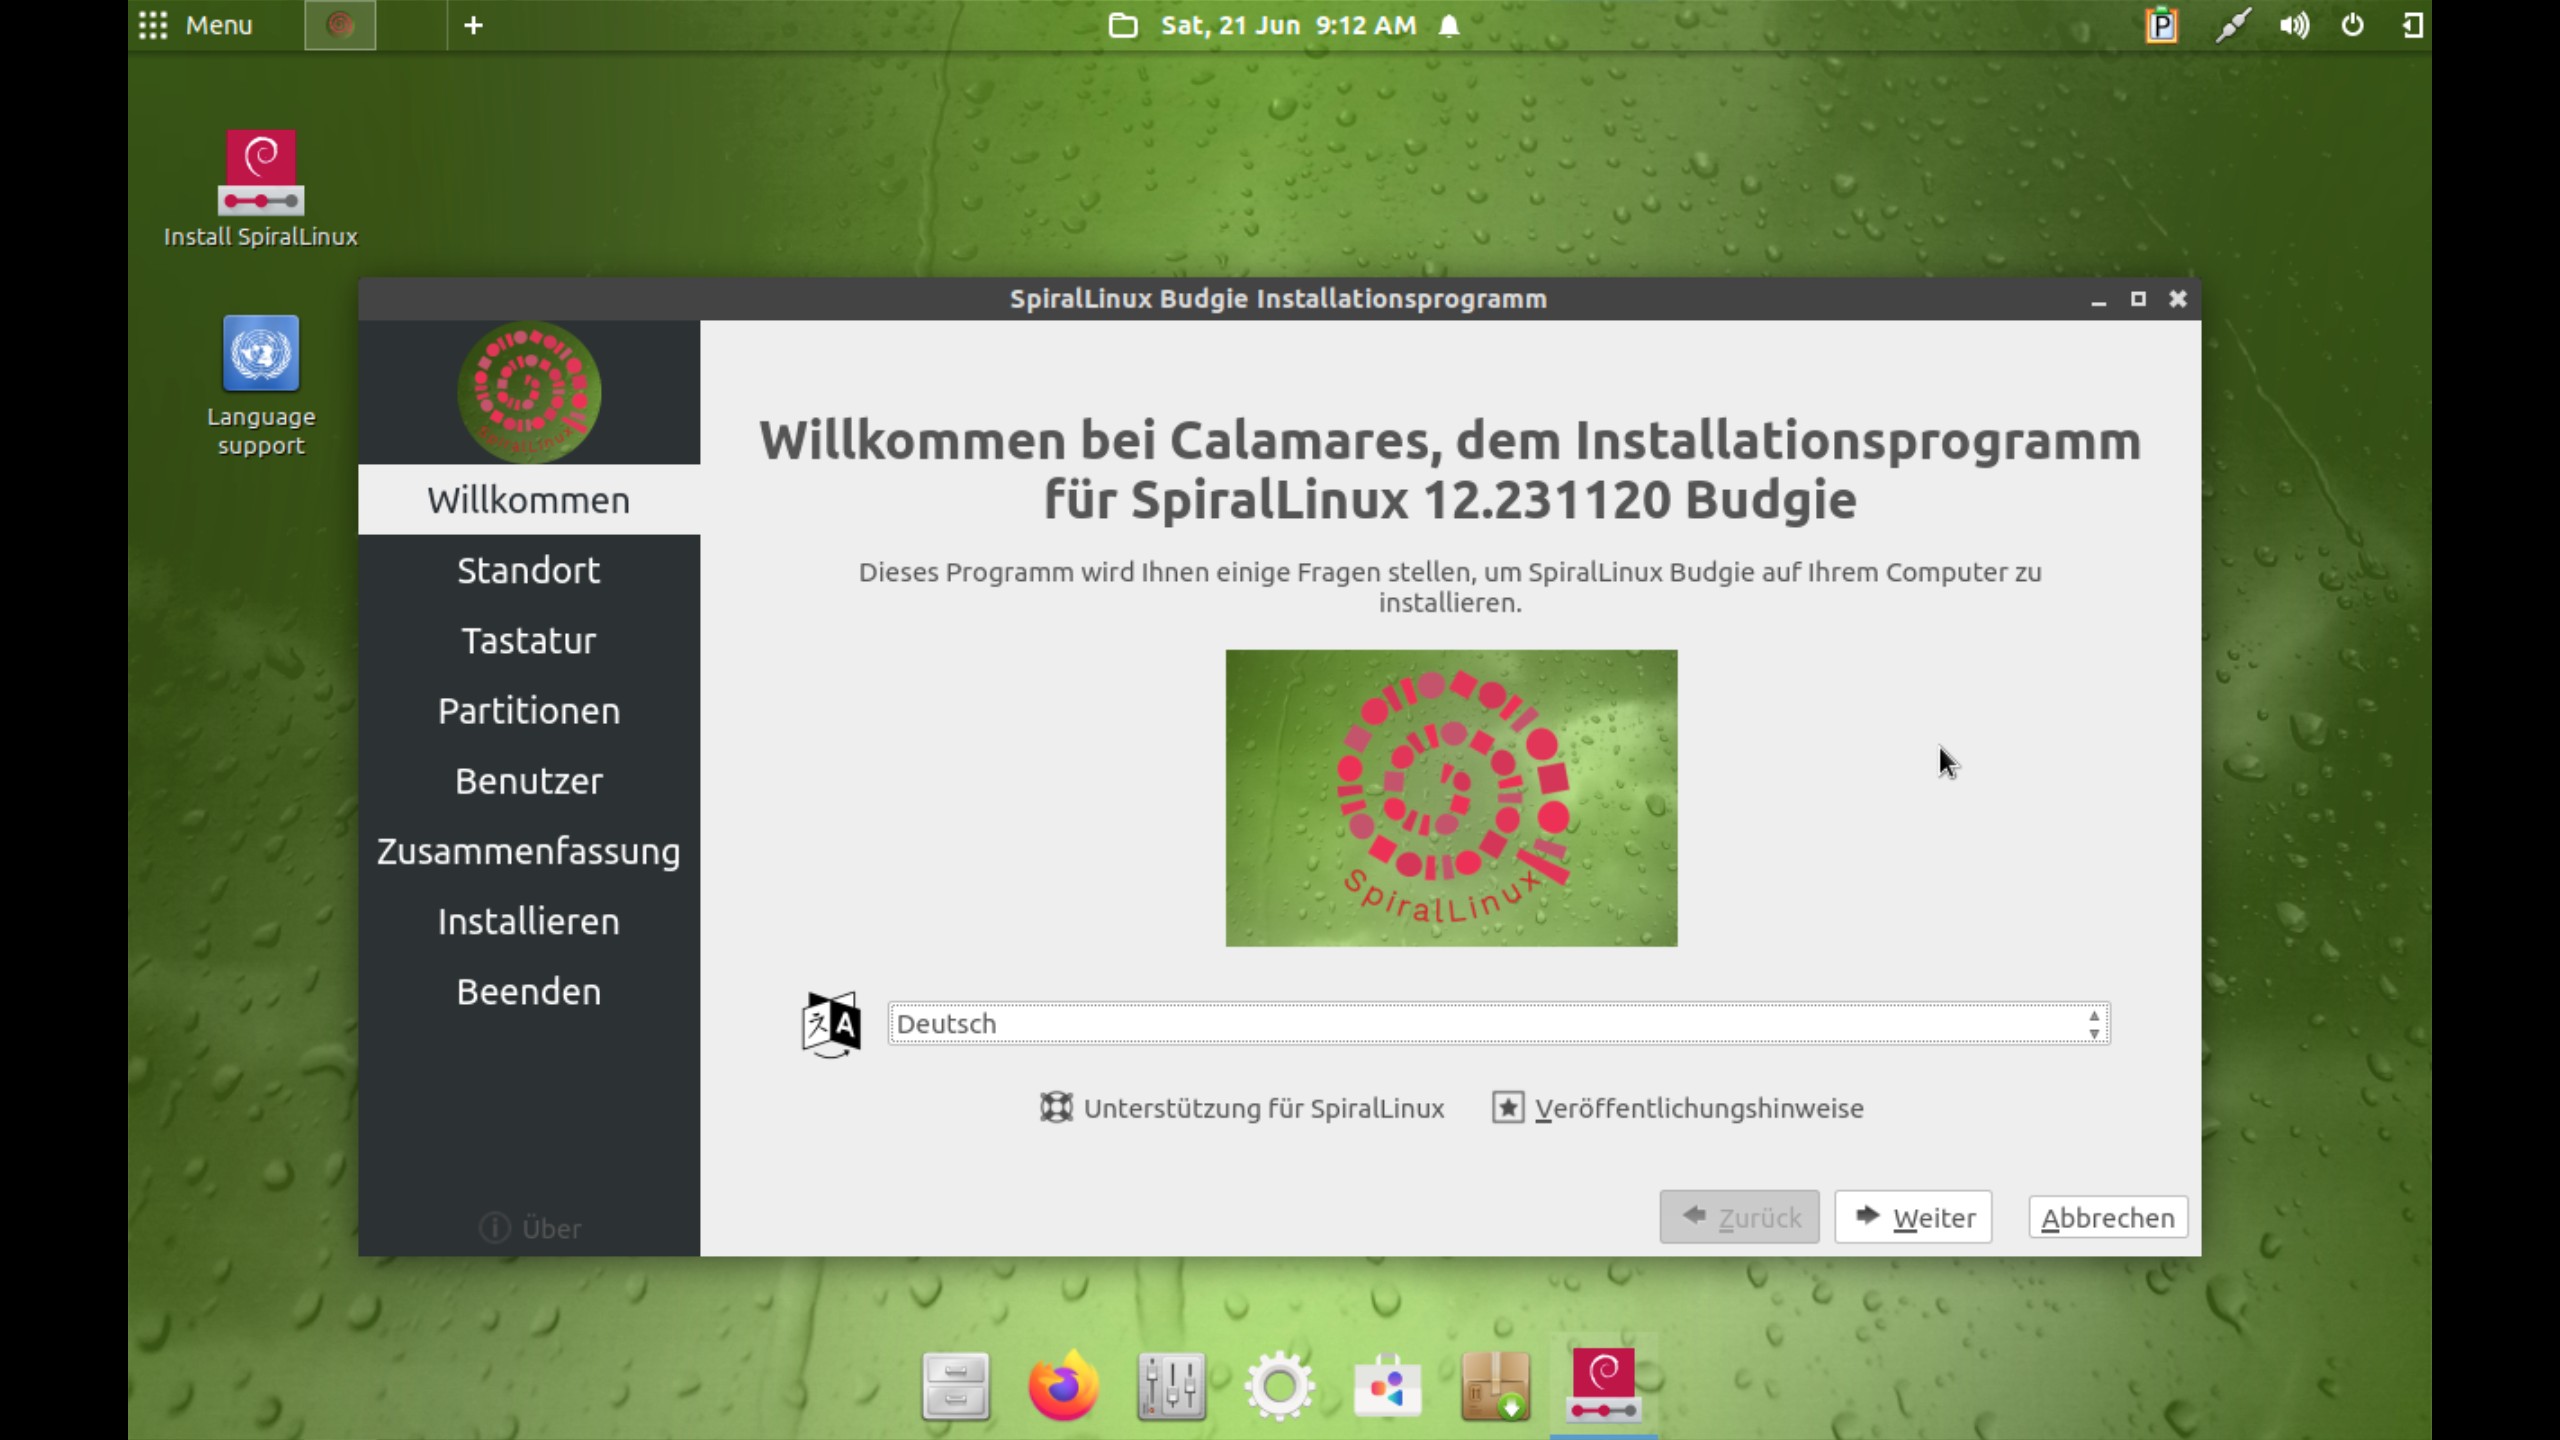Open the power menu icon
Image resolution: width=2560 pixels, height=1440 pixels.
[2353, 25]
